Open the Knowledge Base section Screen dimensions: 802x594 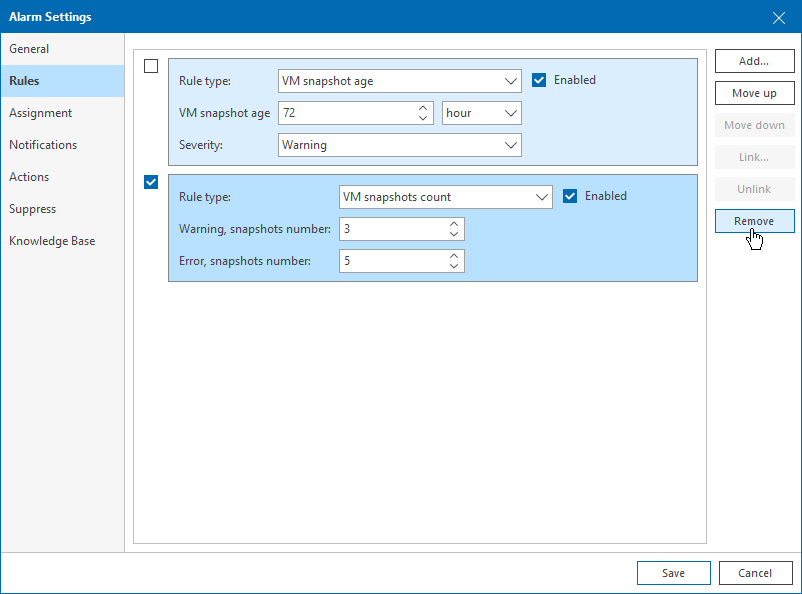click(x=52, y=241)
